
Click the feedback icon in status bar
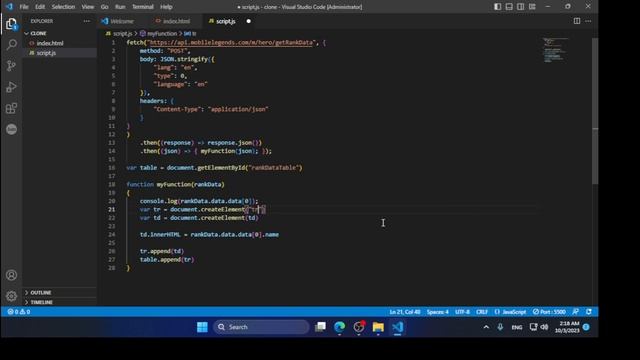coord(576,312)
